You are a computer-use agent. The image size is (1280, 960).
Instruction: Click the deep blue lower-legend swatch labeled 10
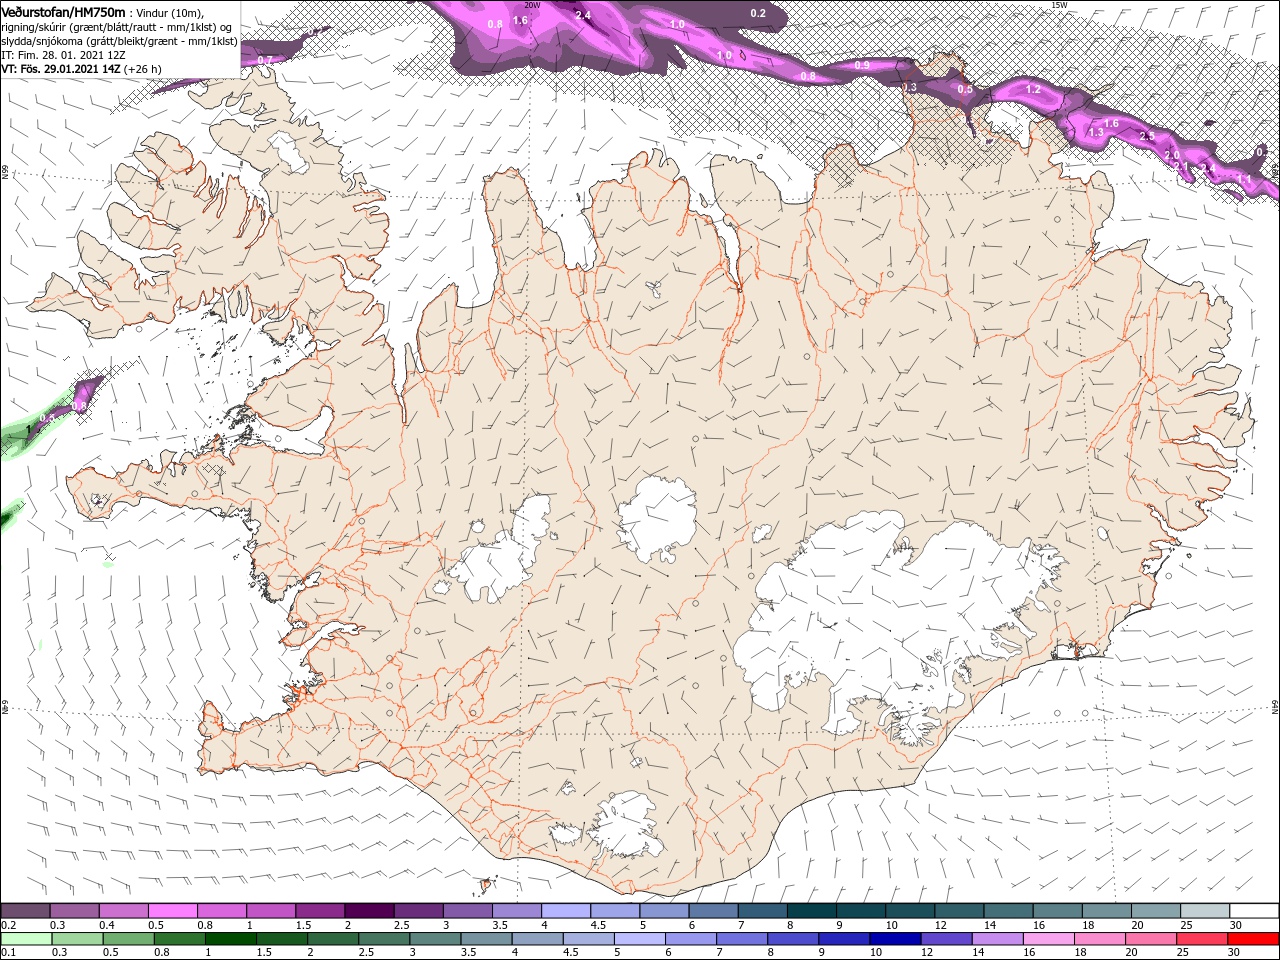[x=894, y=939]
